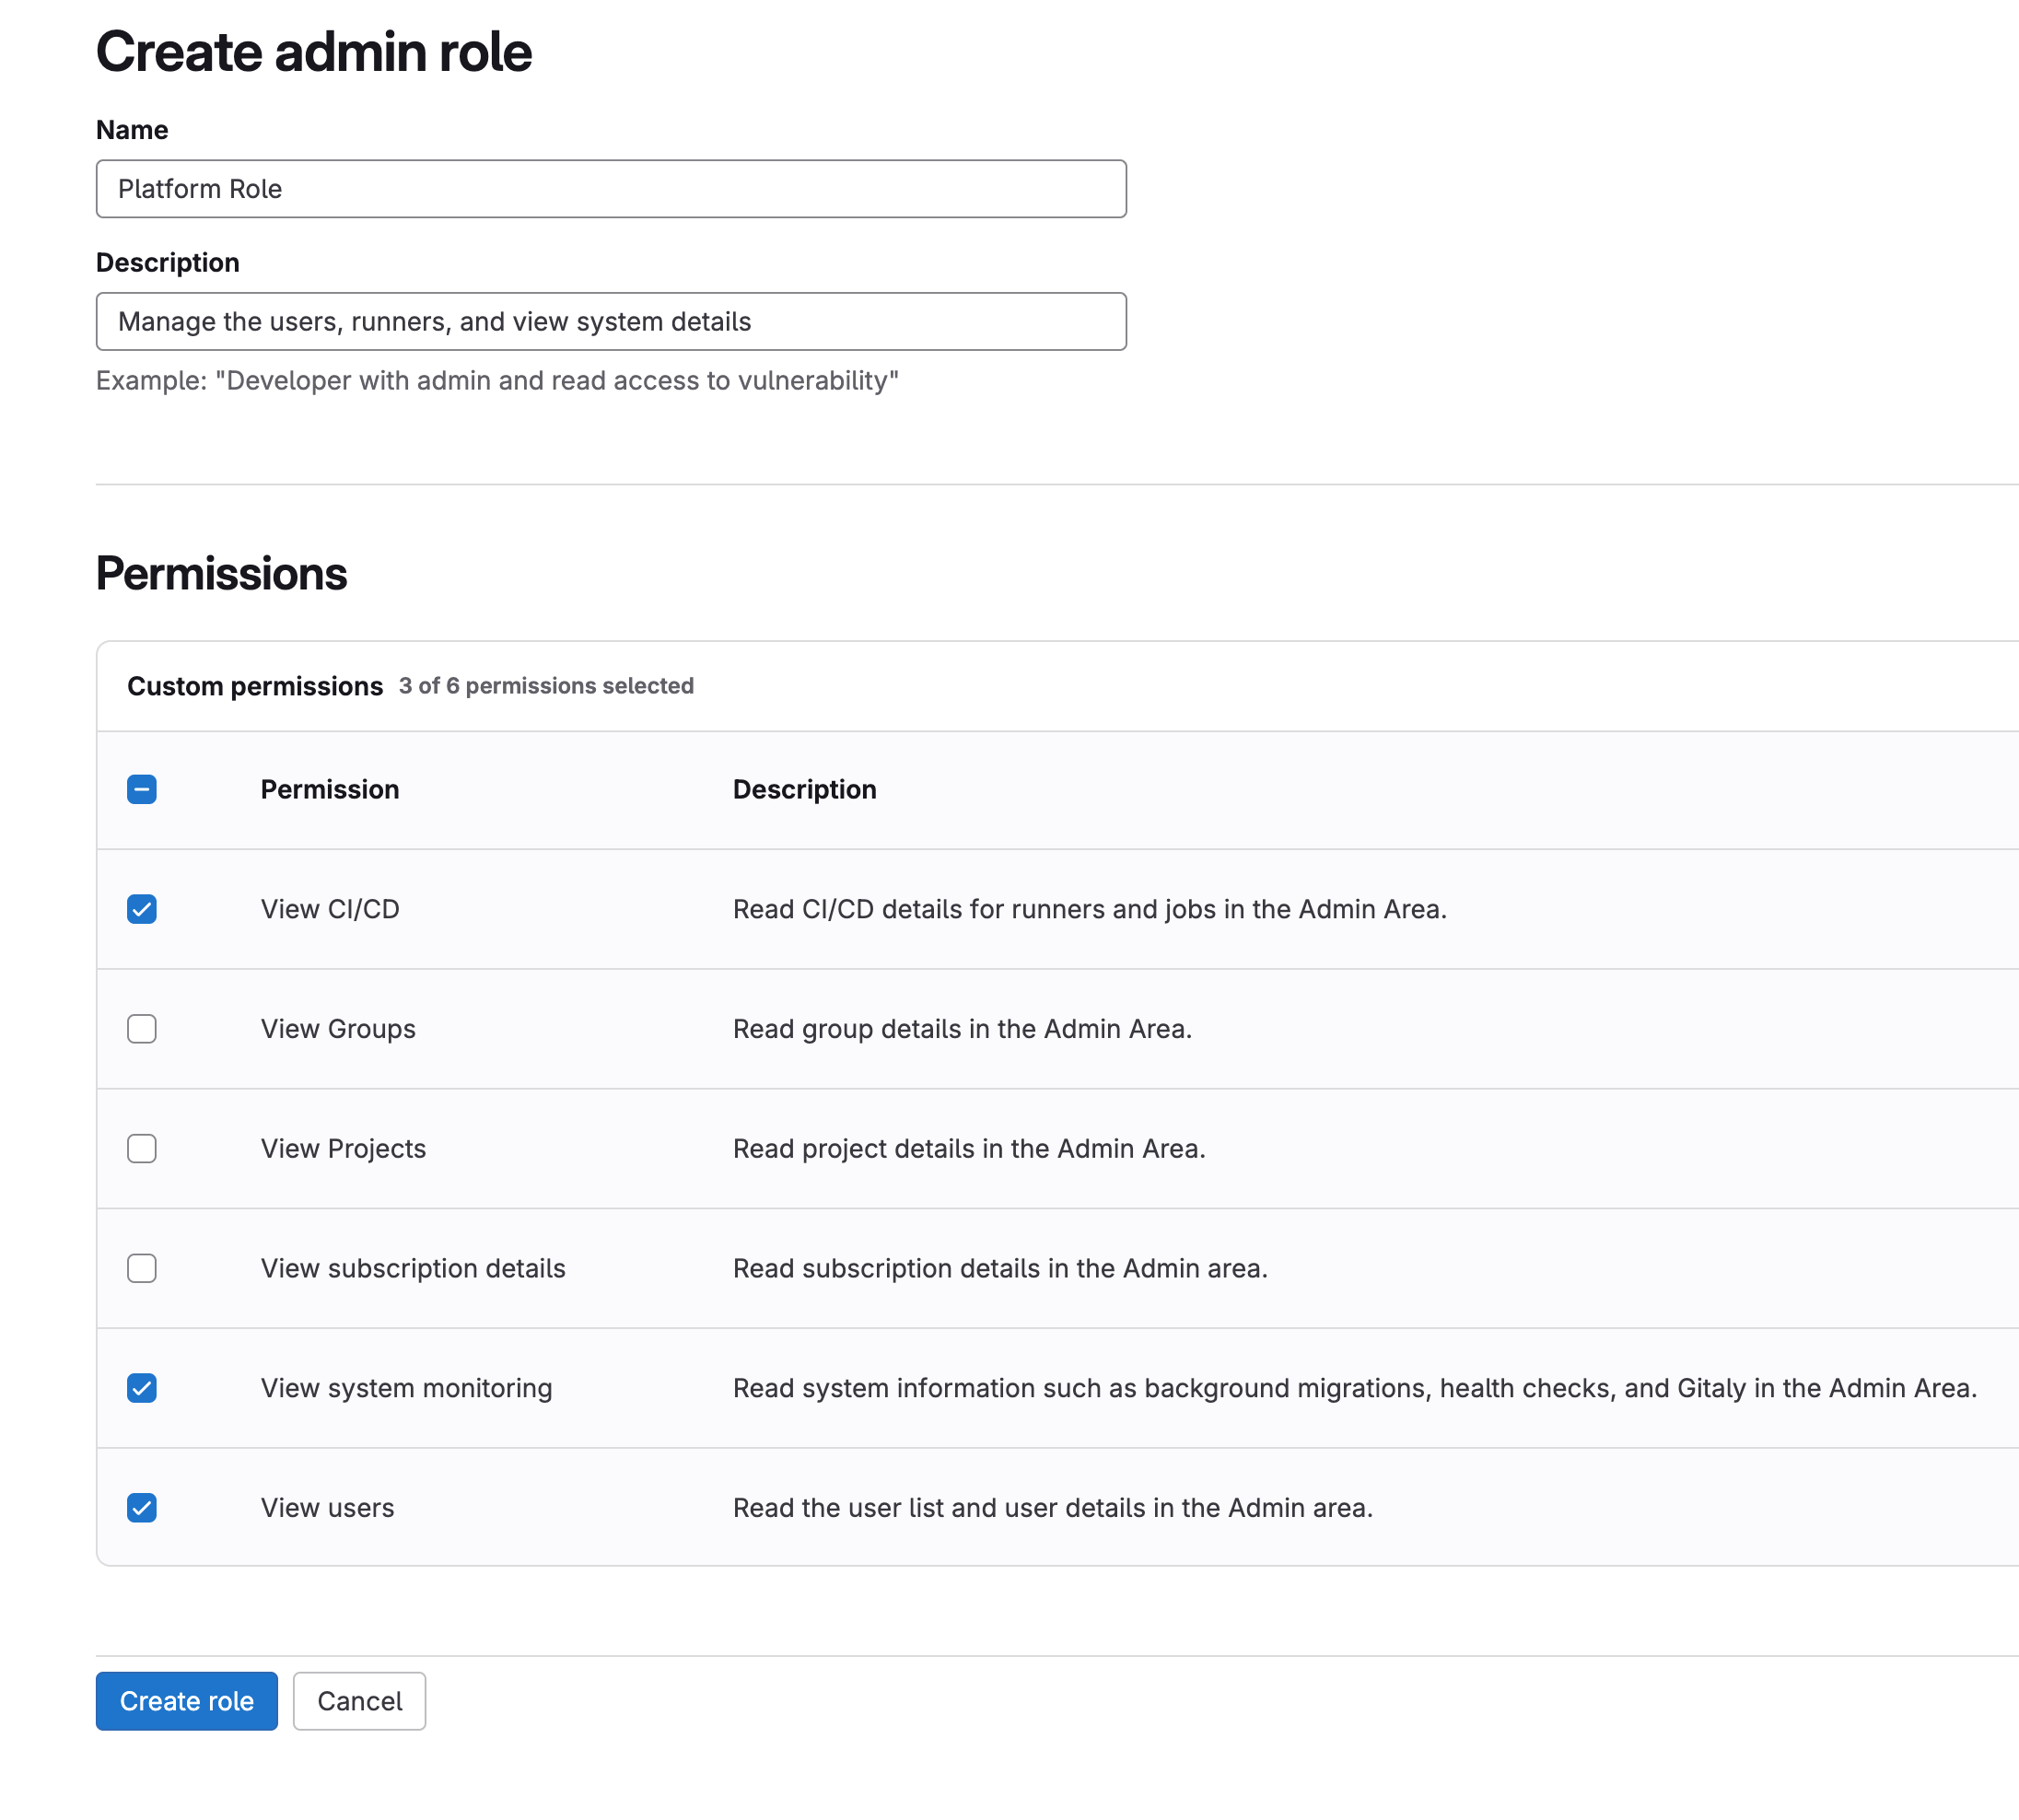
Task: Click the View subscription details row description
Action: [x=999, y=1268]
